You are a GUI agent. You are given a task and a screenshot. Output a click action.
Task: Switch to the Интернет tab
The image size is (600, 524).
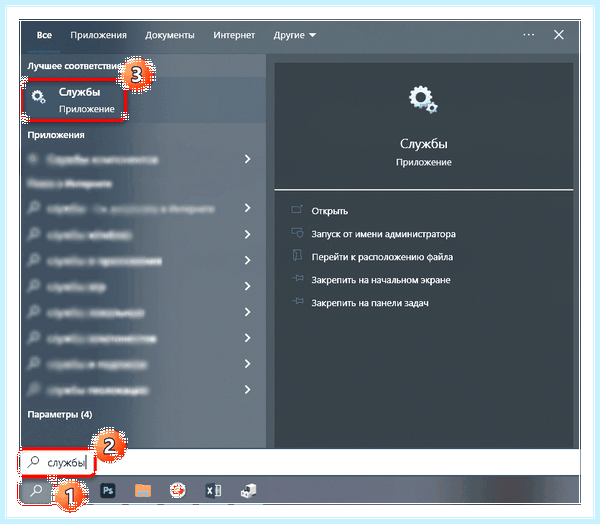pos(234,35)
